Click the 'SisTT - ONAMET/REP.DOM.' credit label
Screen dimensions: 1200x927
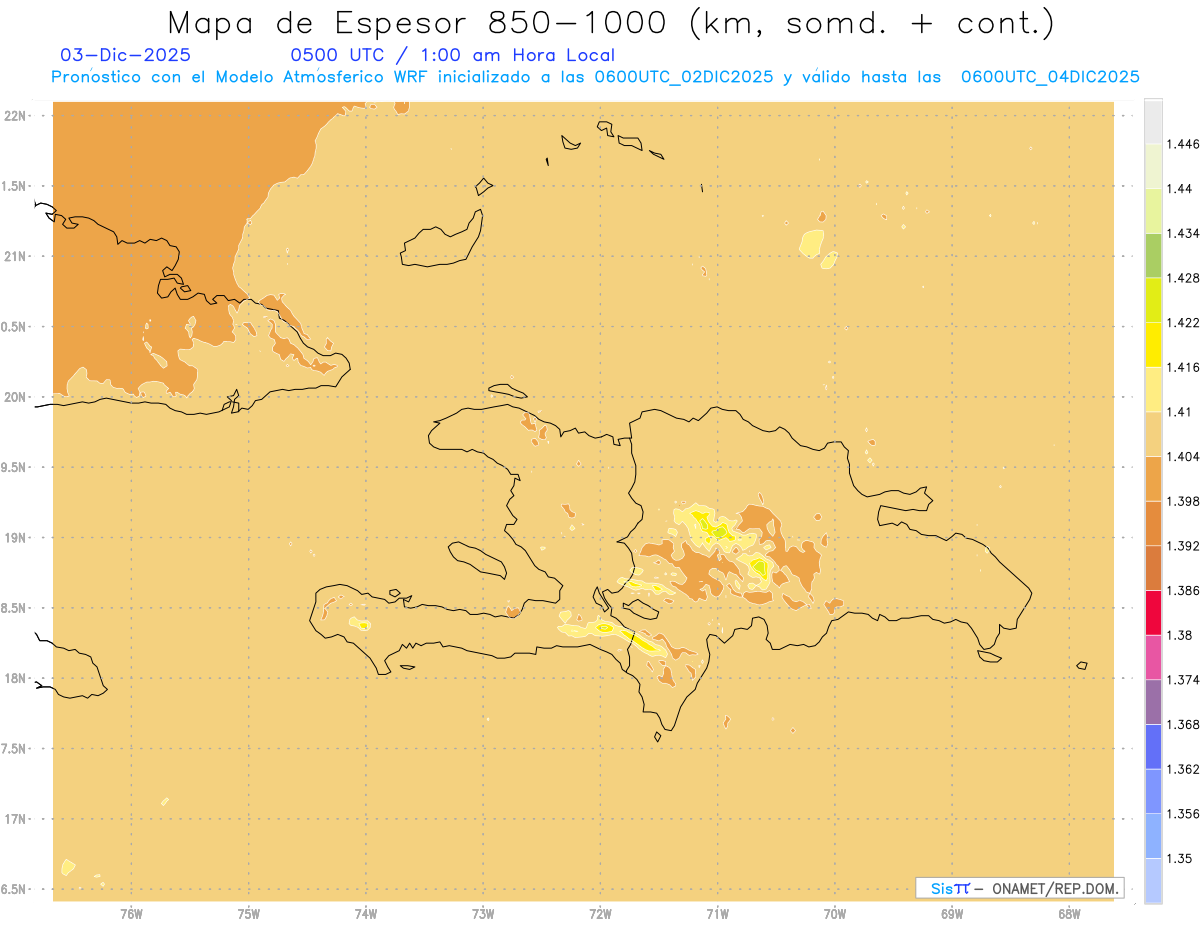coord(1020,888)
